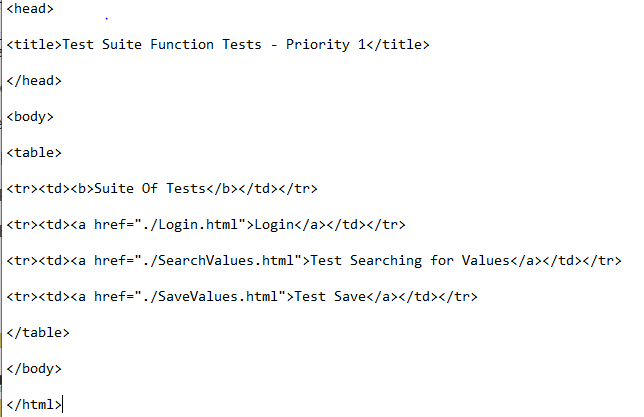Click the 'Test Save' anchor text

pyautogui.click(x=330, y=297)
